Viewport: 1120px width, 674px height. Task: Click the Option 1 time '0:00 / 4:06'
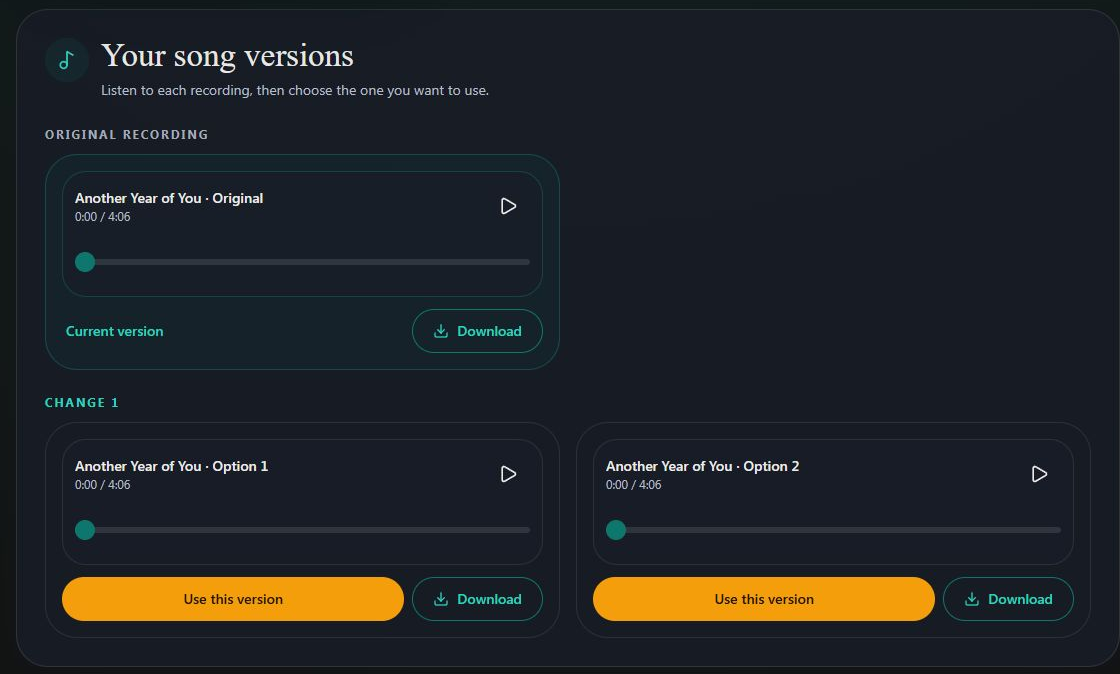pos(102,485)
